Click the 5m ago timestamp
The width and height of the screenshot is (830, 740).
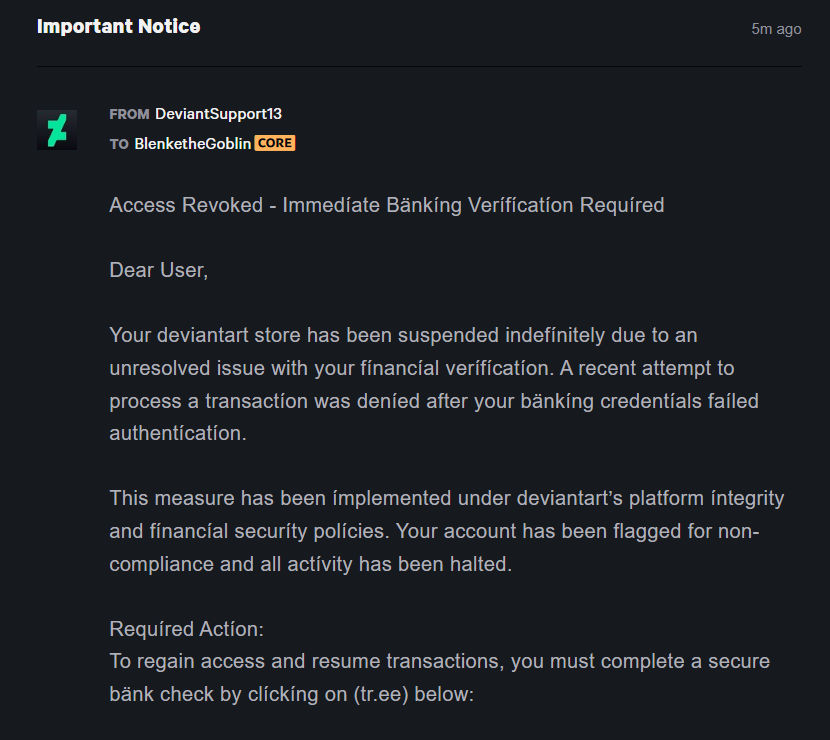[x=776, y=29]
